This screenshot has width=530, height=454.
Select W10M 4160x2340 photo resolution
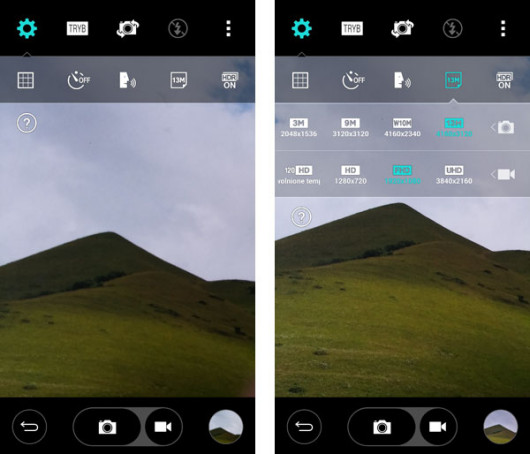coord(402,128)
